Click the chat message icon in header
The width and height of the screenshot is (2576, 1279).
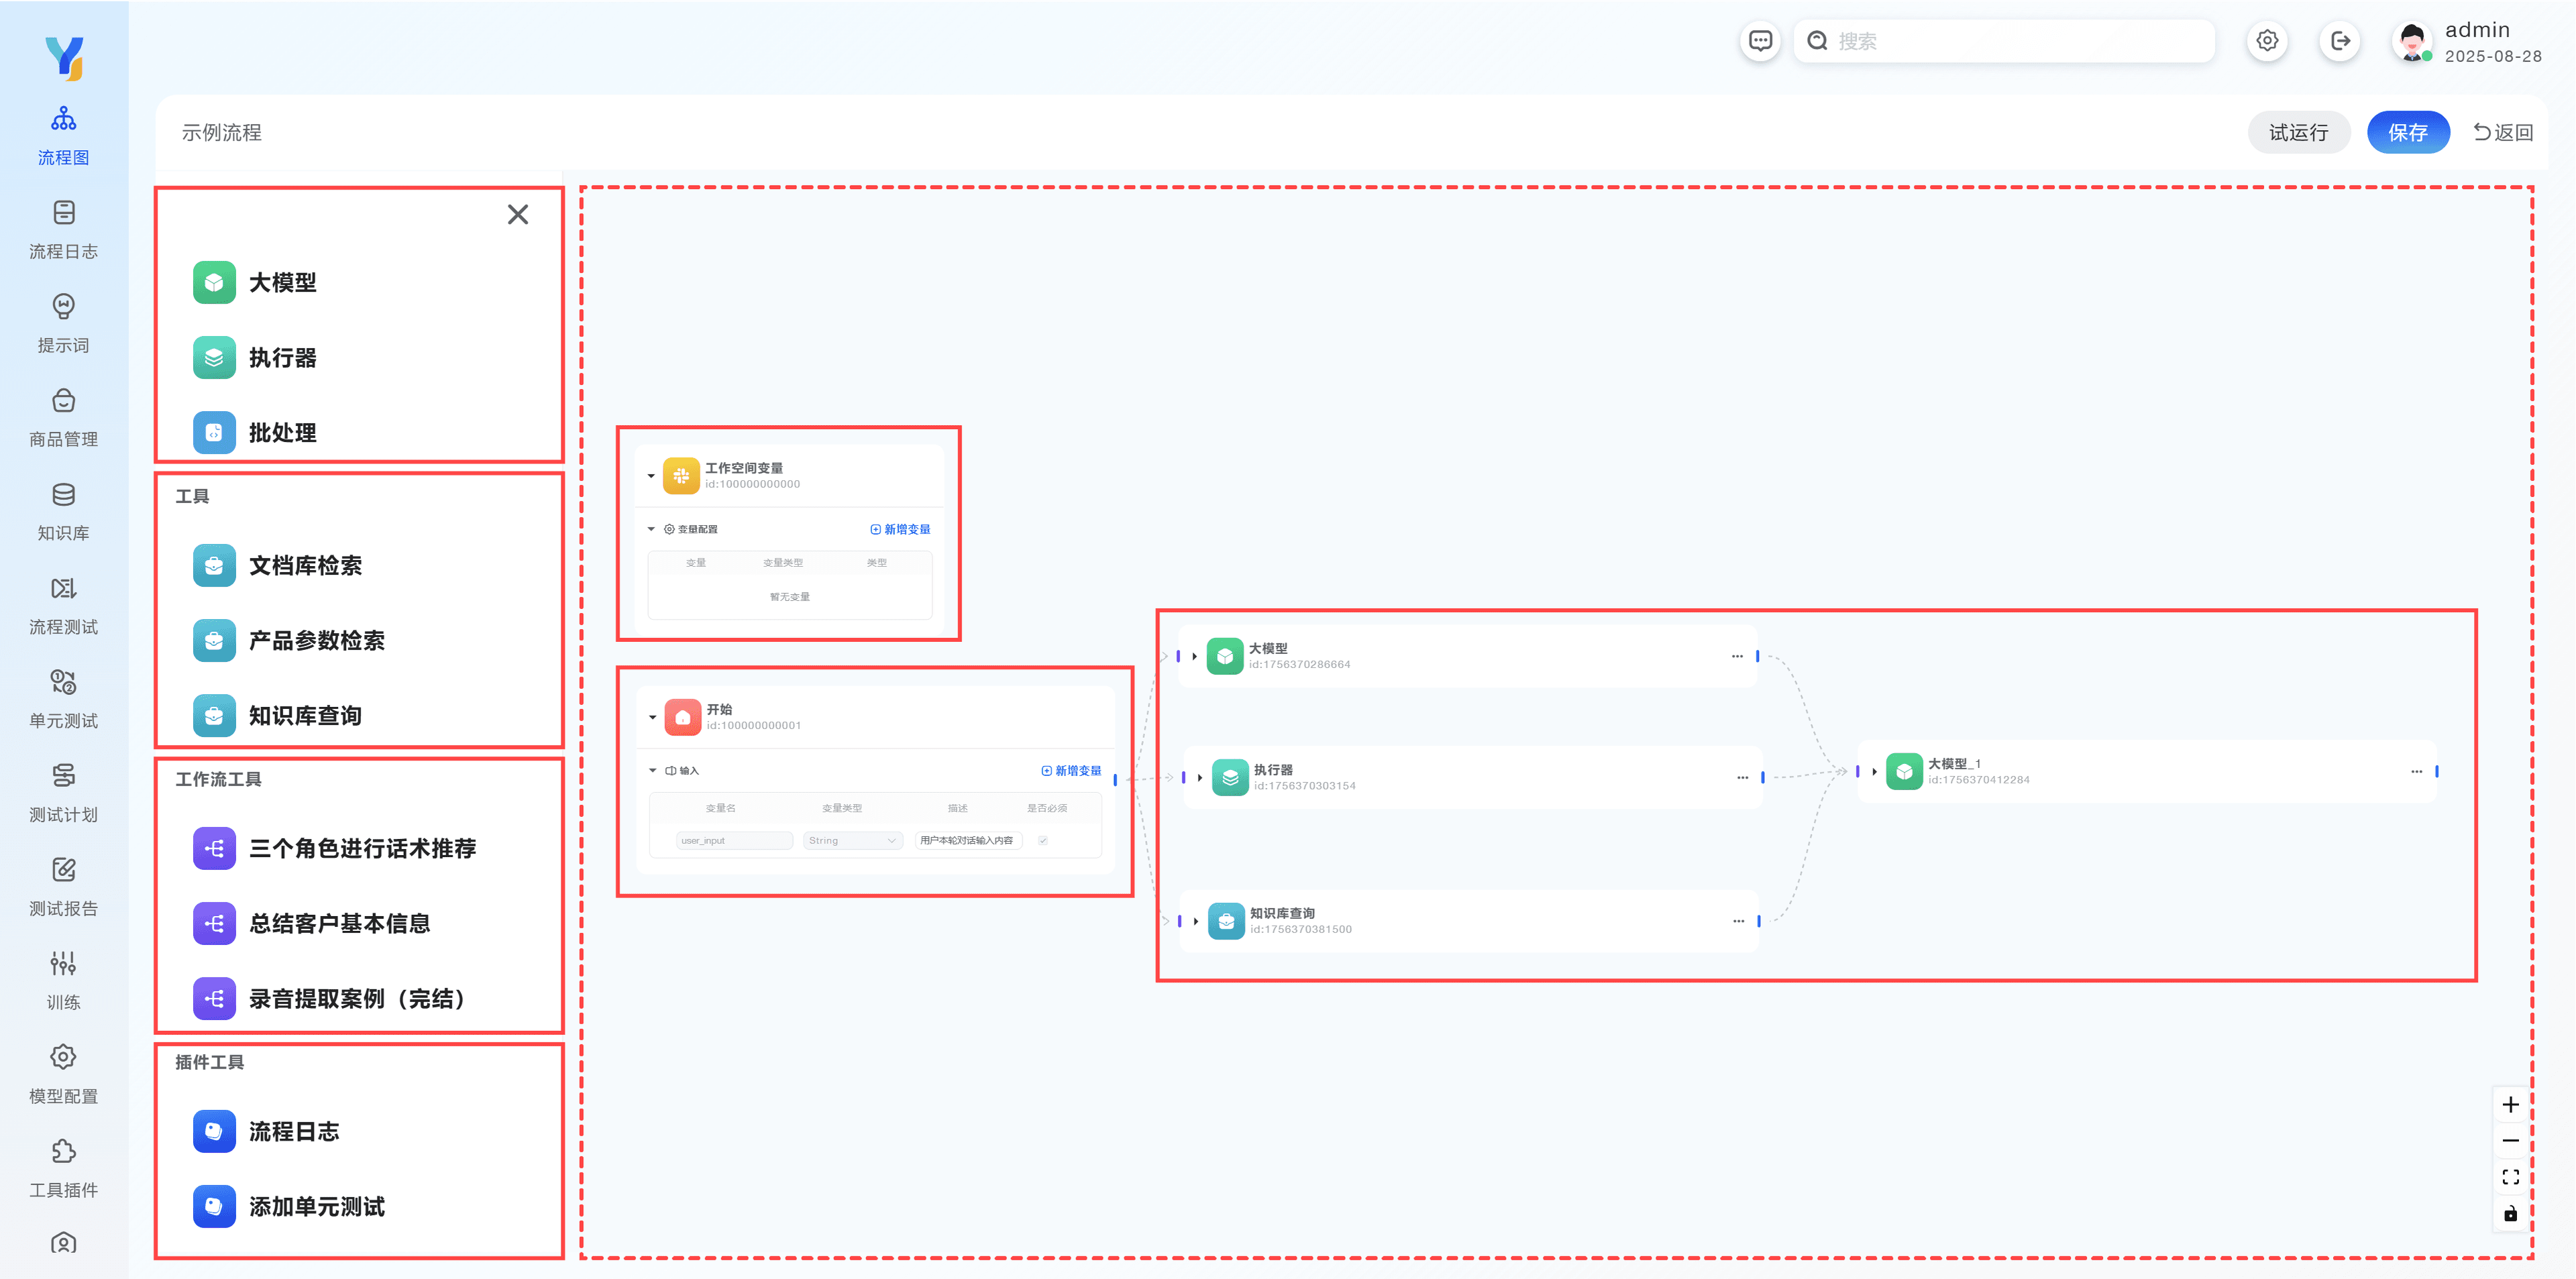click(x=1760, y=41)
